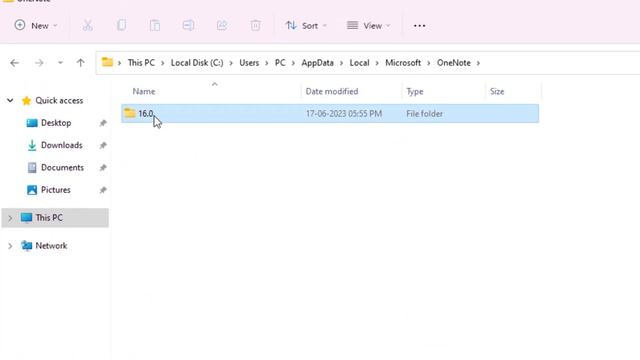Sort by Date modified column

(332, 91)
